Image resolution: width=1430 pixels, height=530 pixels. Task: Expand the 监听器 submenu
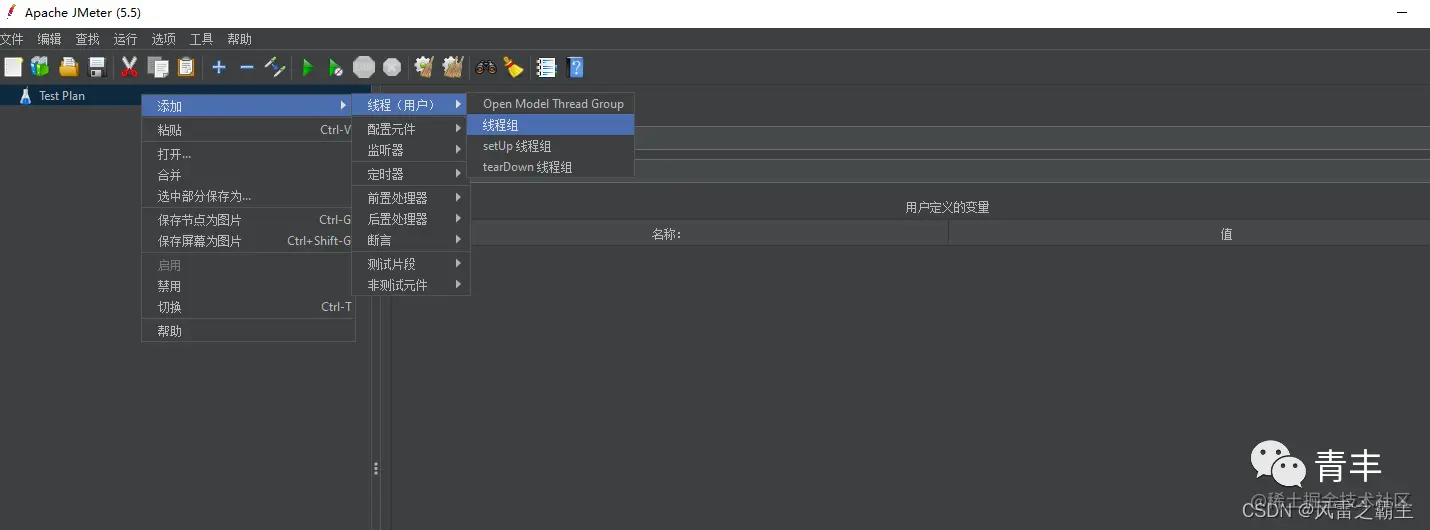pos(410,150)
